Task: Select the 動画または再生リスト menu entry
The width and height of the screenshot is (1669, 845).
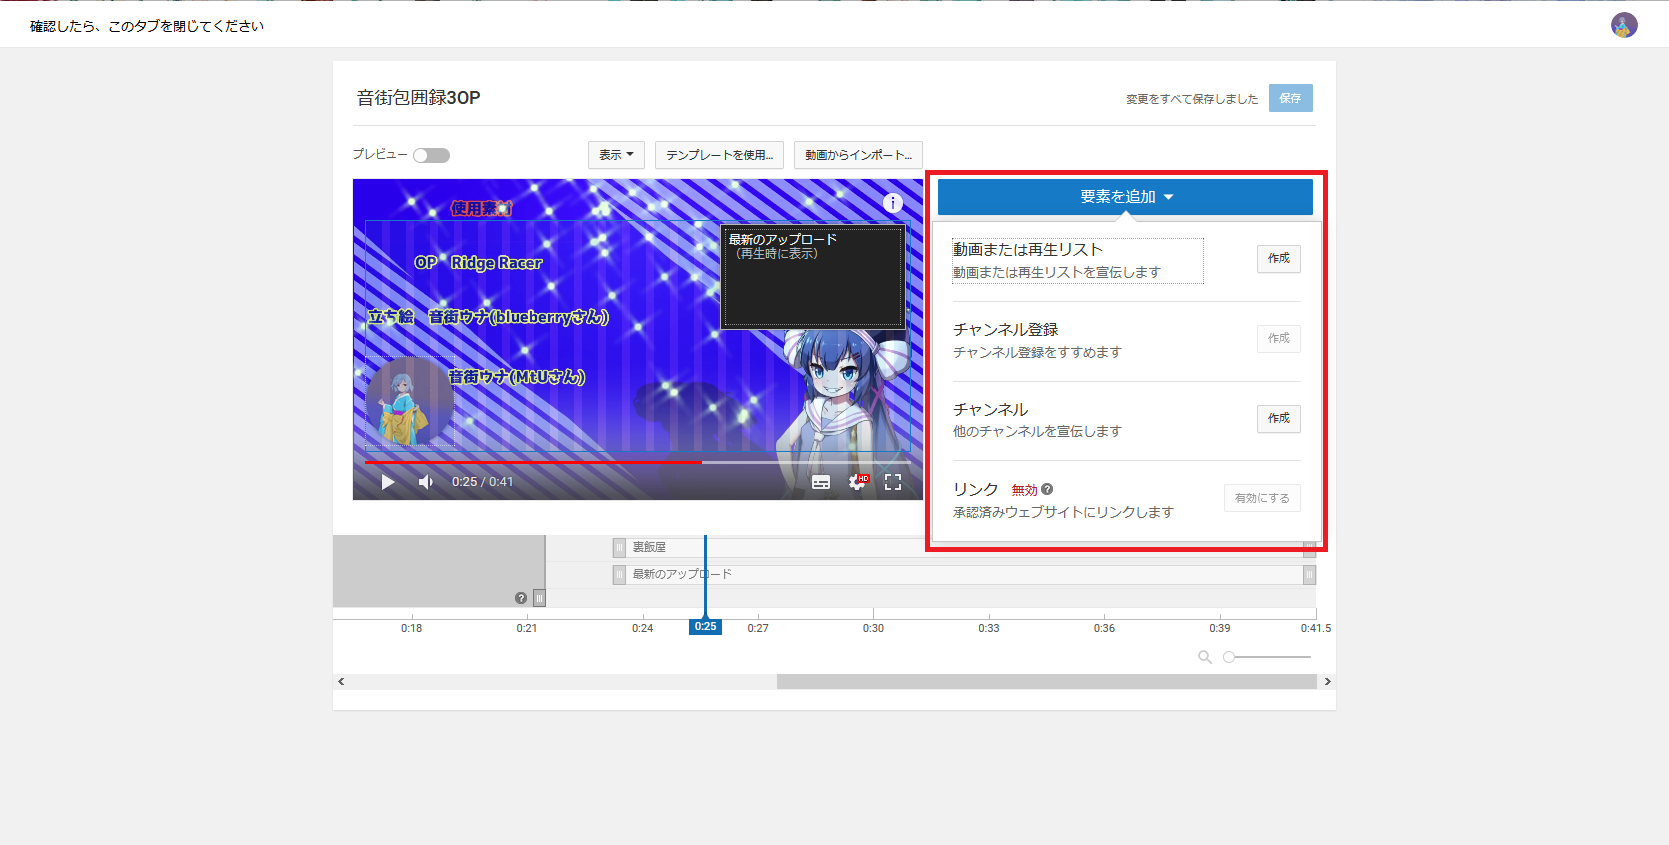Action: pyautogui.click(x=1077, y=261)
